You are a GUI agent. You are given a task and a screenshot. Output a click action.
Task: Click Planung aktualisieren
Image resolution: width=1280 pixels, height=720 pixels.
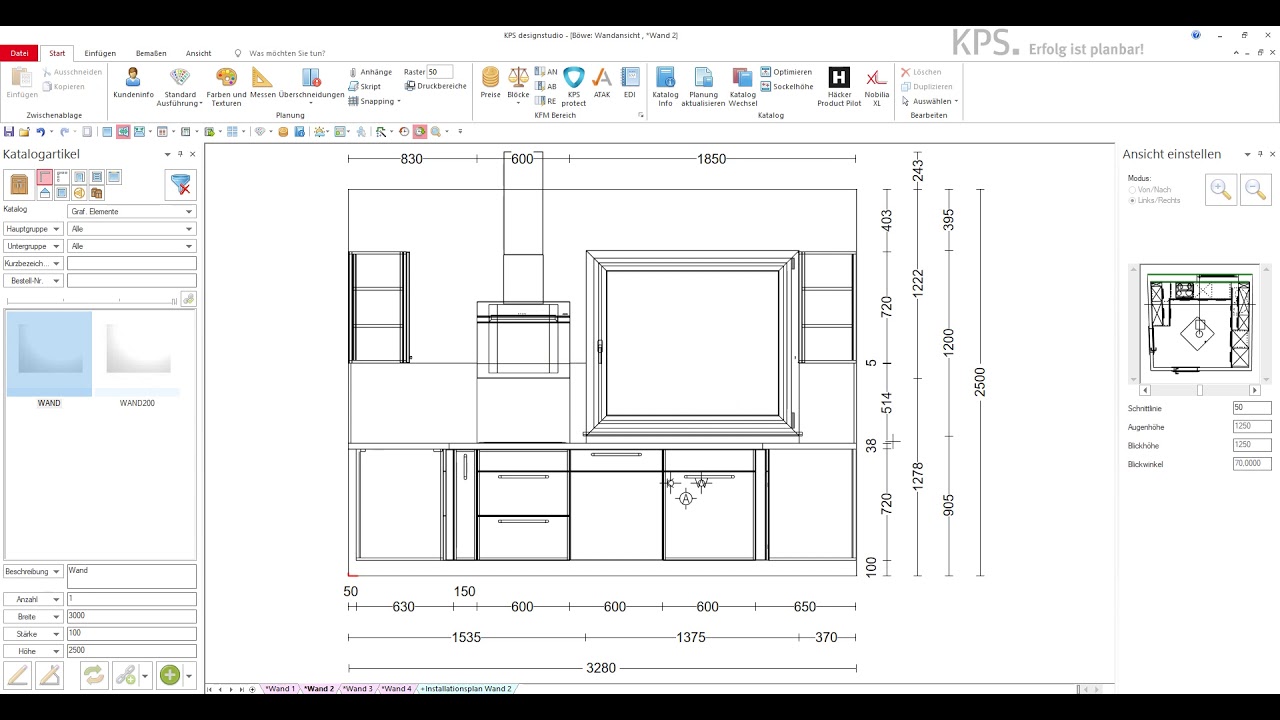click(x=703, y=87)
